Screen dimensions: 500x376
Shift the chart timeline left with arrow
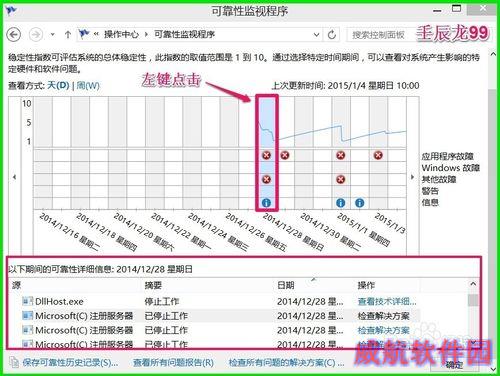click(14, 177)
